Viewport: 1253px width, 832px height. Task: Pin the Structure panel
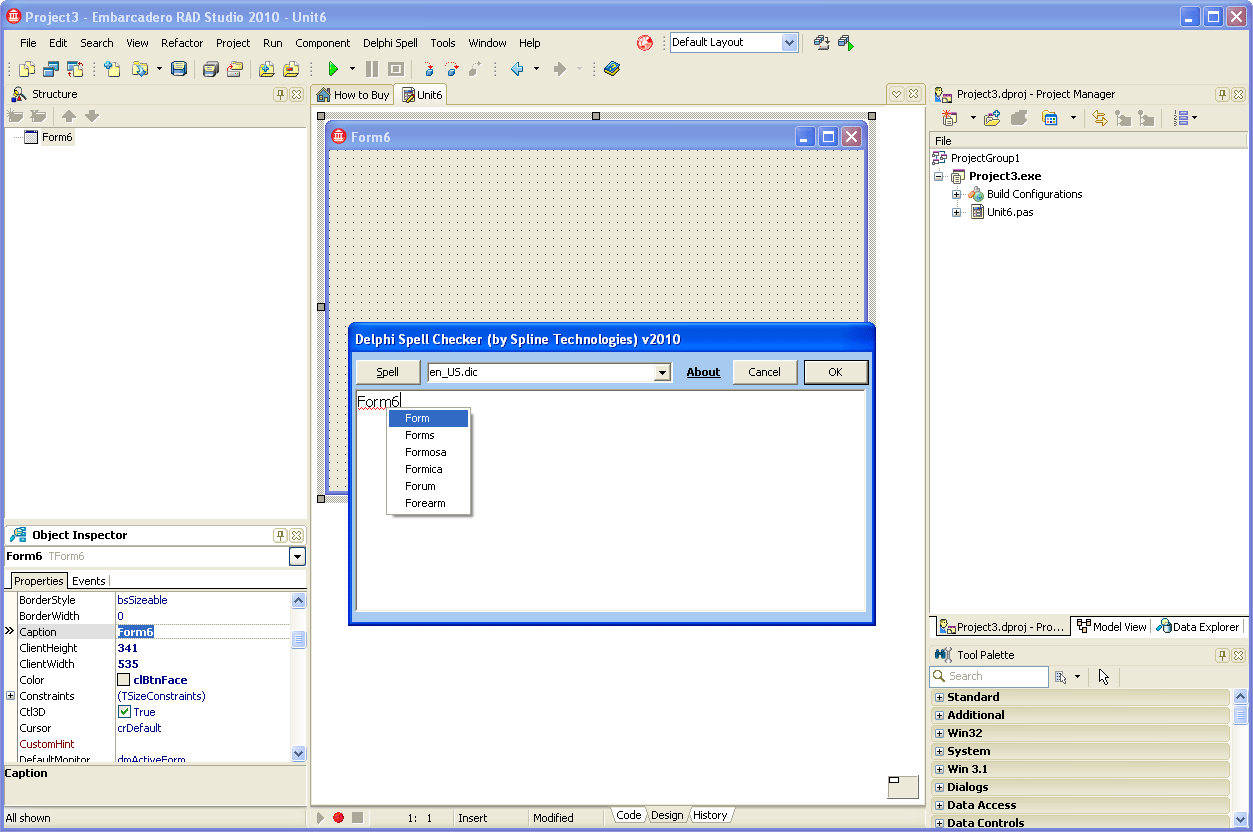pyautogui.click(x=280, y=94)
